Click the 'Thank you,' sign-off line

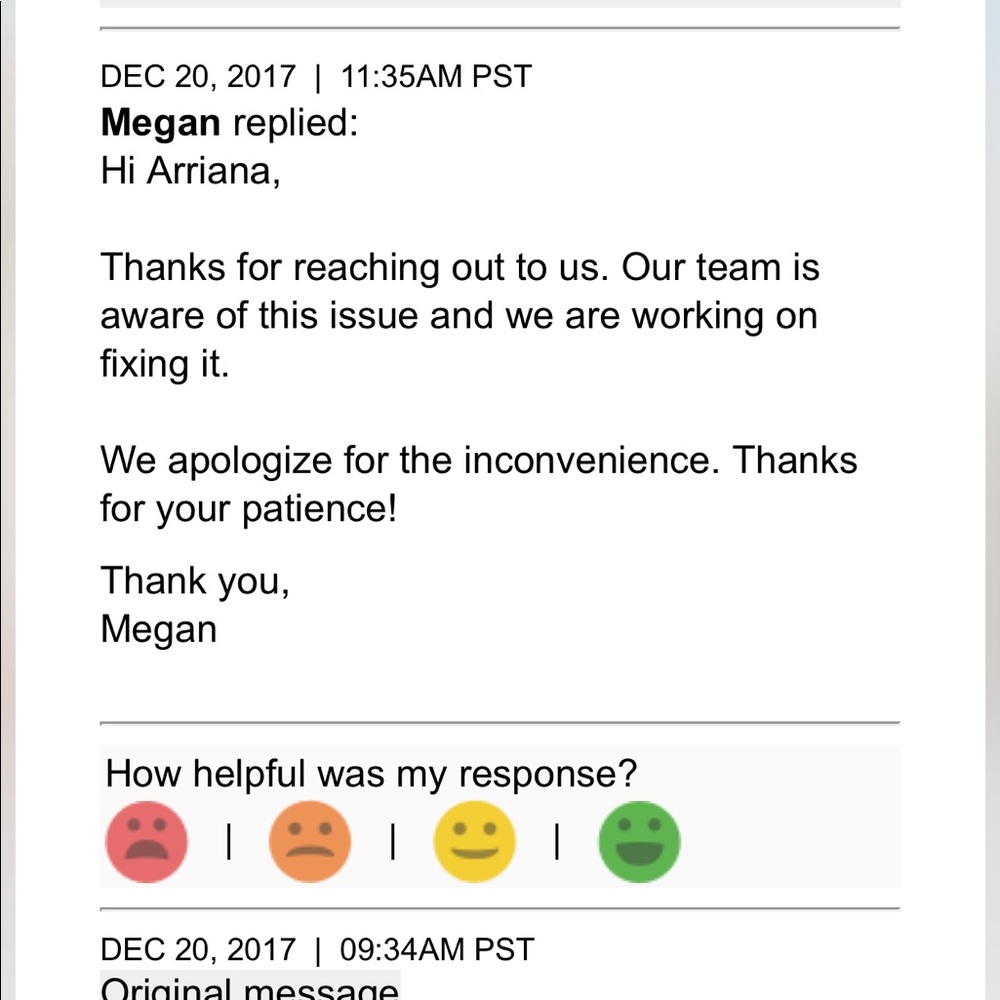195,581
